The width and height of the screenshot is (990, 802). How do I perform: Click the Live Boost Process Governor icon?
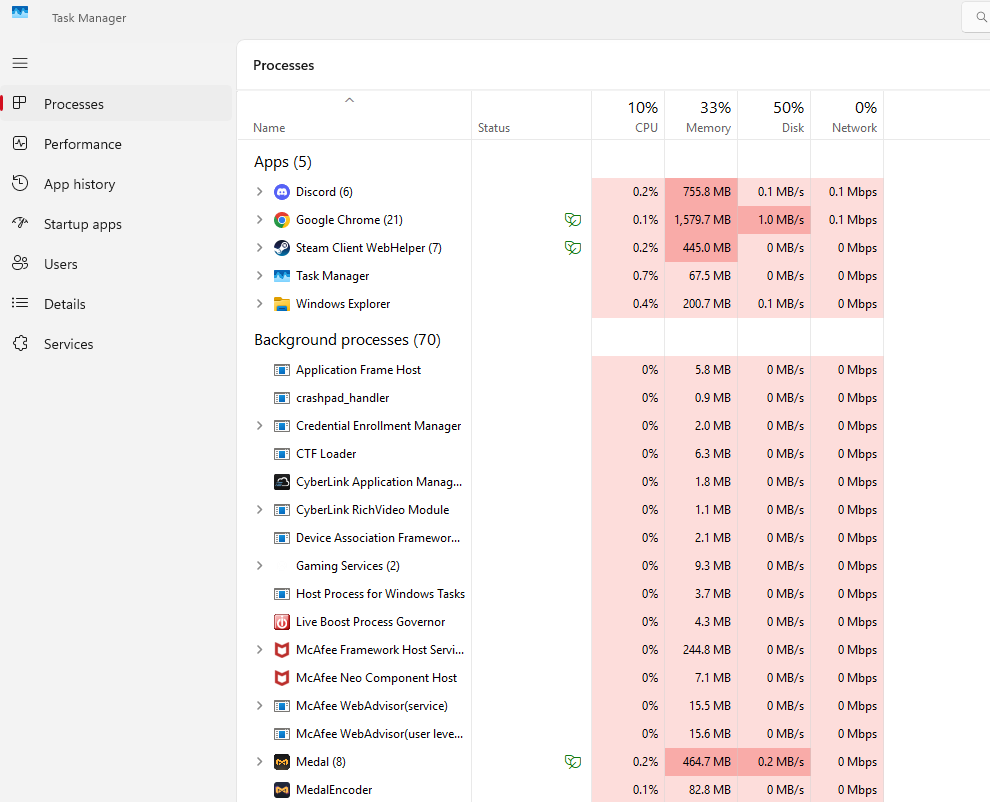pos(282,622)
